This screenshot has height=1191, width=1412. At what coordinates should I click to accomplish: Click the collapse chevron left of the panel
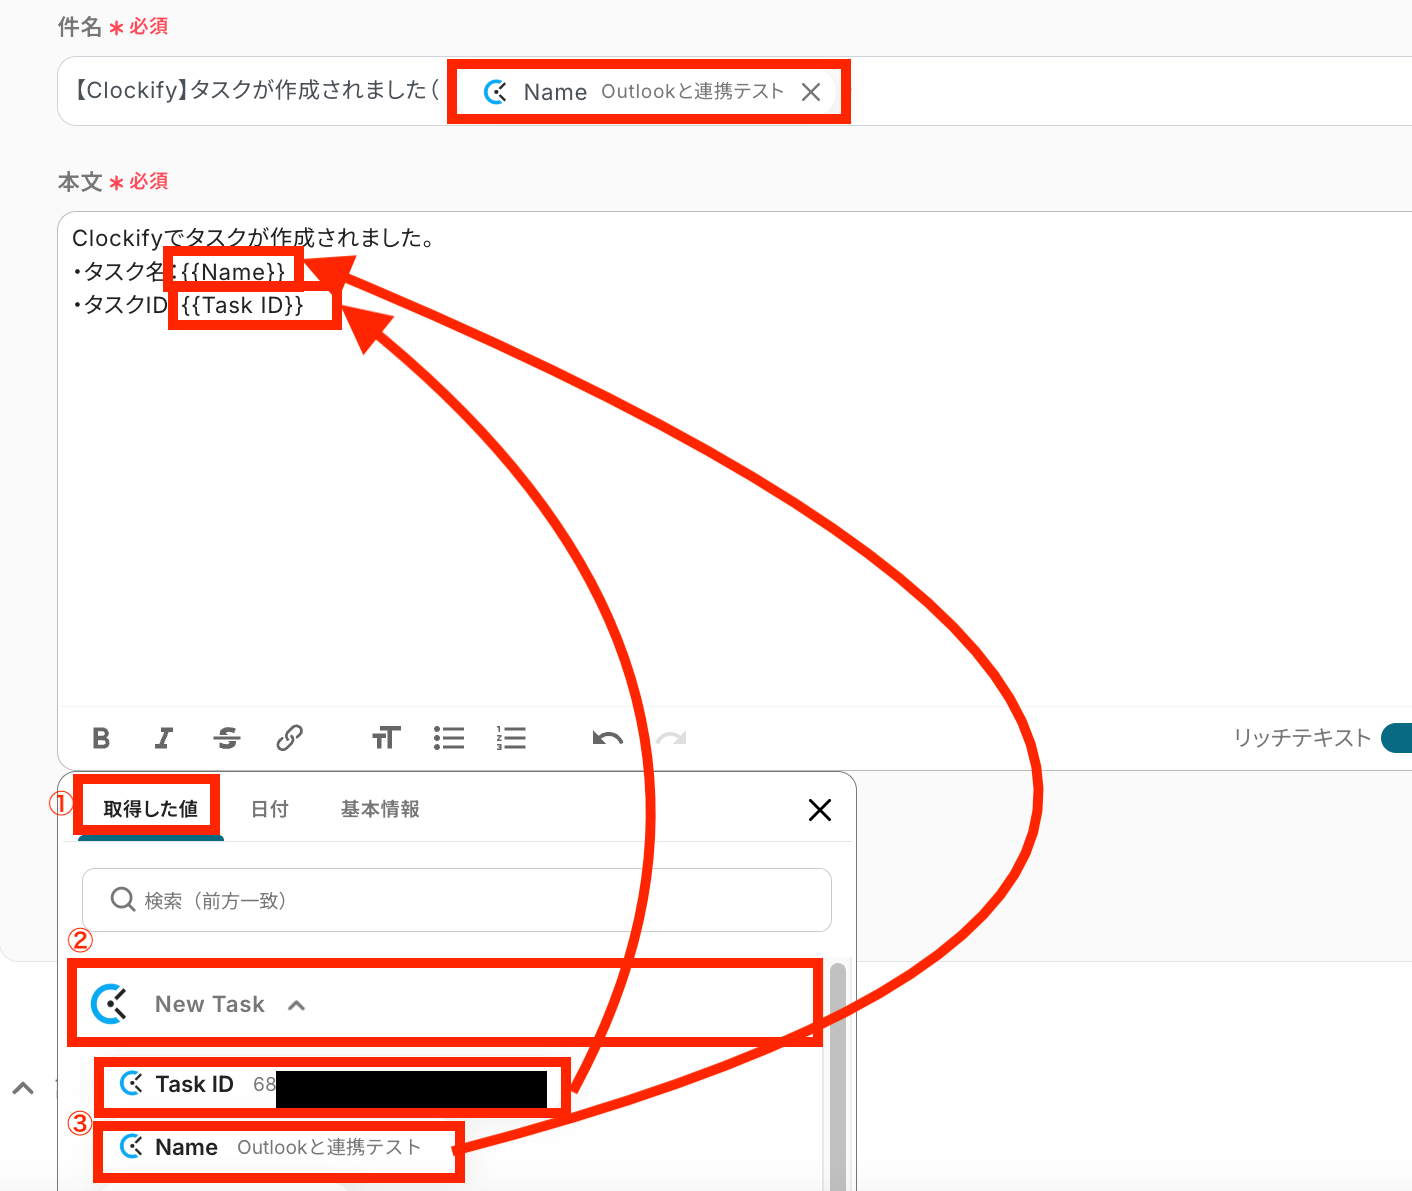[x=23, y=1088]
